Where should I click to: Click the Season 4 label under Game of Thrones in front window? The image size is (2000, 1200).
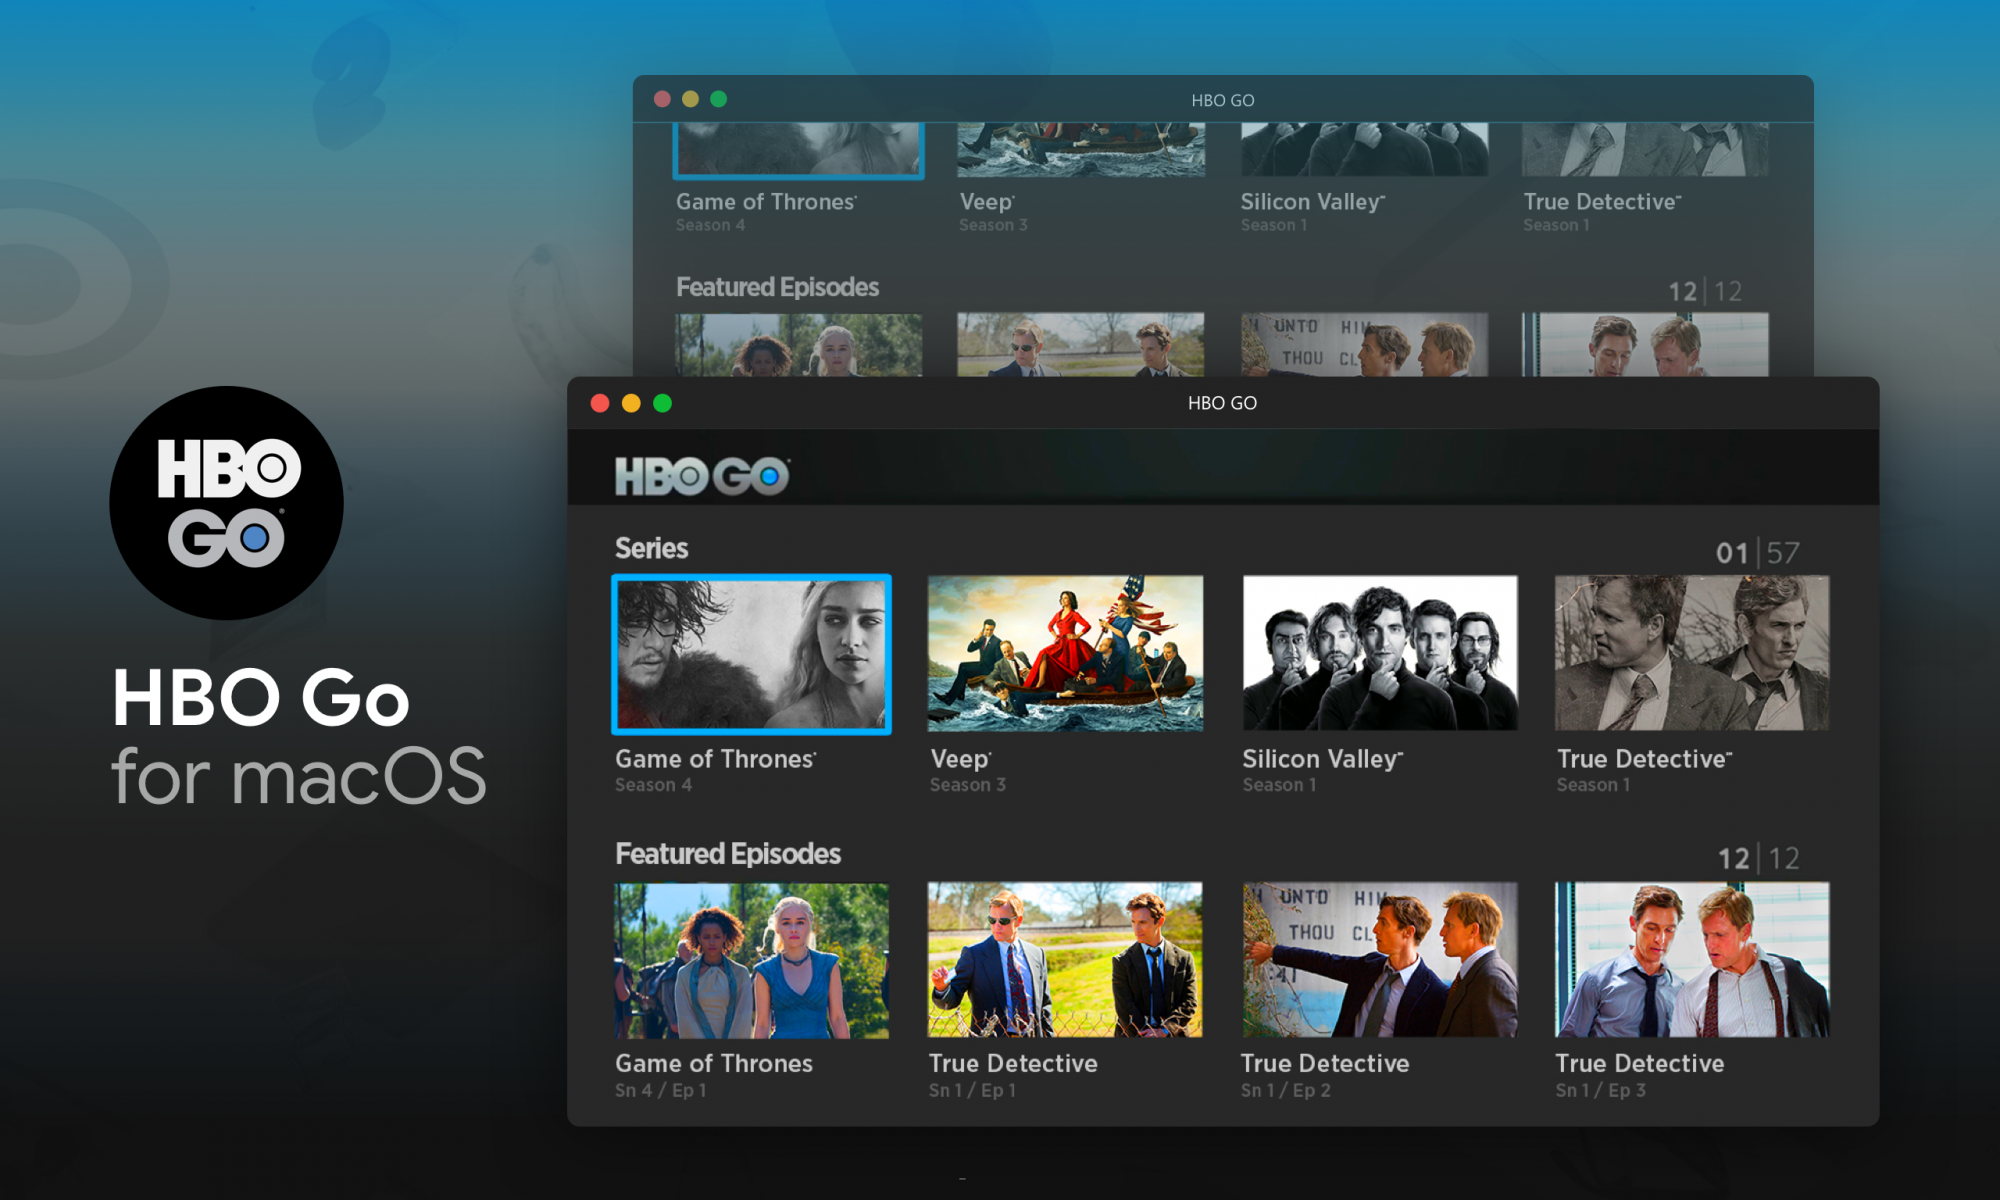click(653, 785)
